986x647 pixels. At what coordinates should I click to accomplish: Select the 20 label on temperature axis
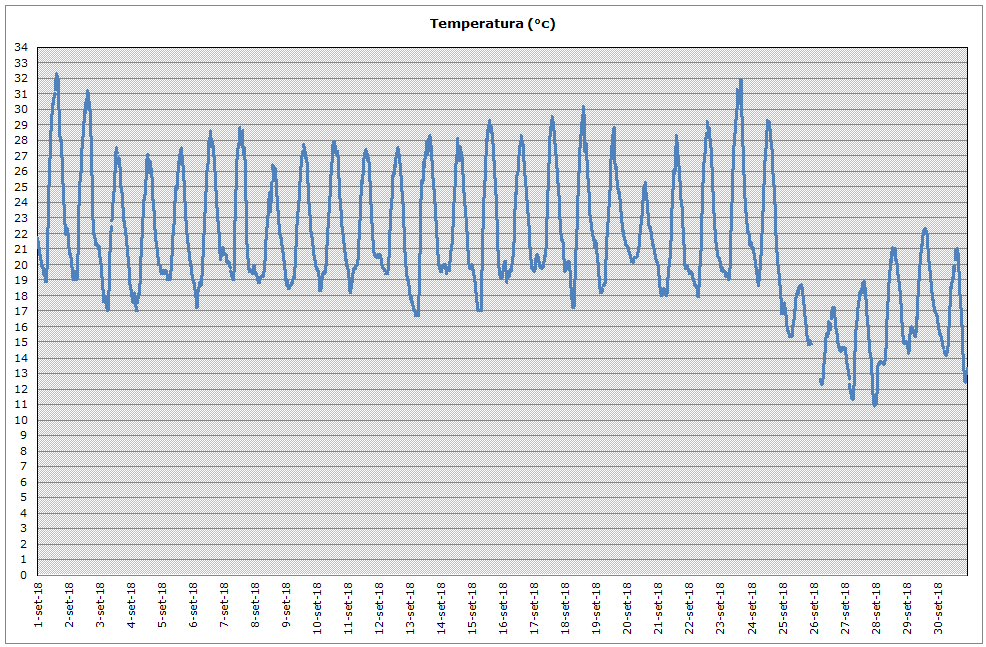click(x=21, y=265)
